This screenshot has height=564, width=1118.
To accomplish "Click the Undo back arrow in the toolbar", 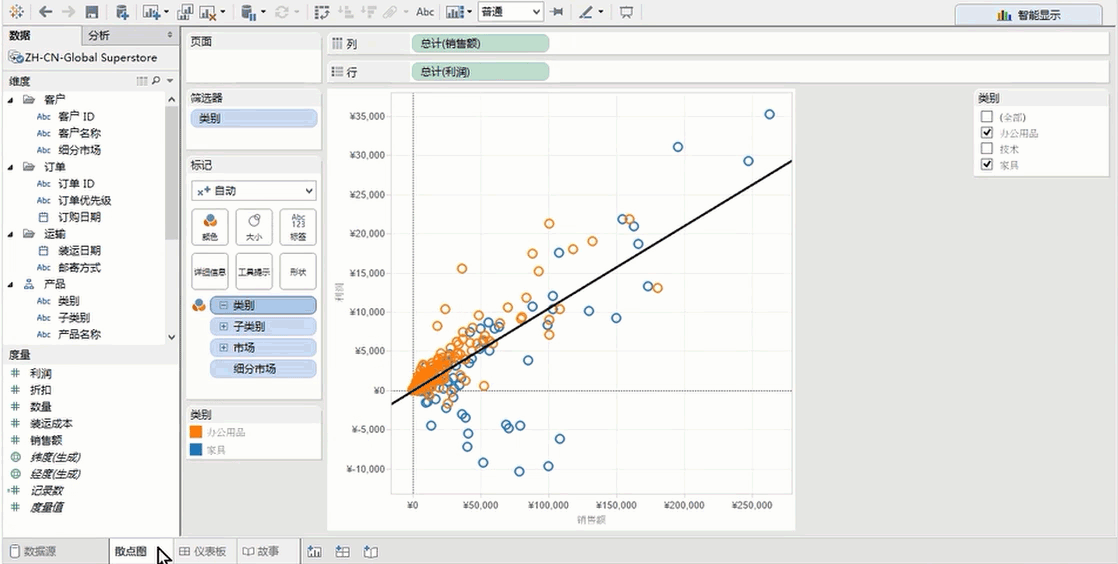I will (x=46, y=13).
